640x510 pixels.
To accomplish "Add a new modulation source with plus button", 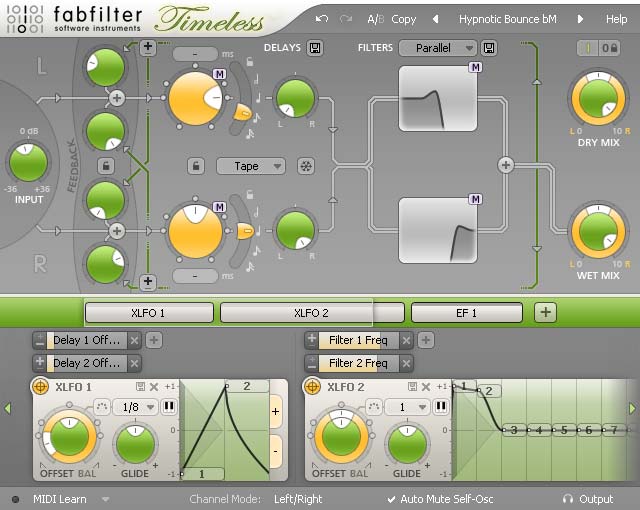I will click(545, 313).
